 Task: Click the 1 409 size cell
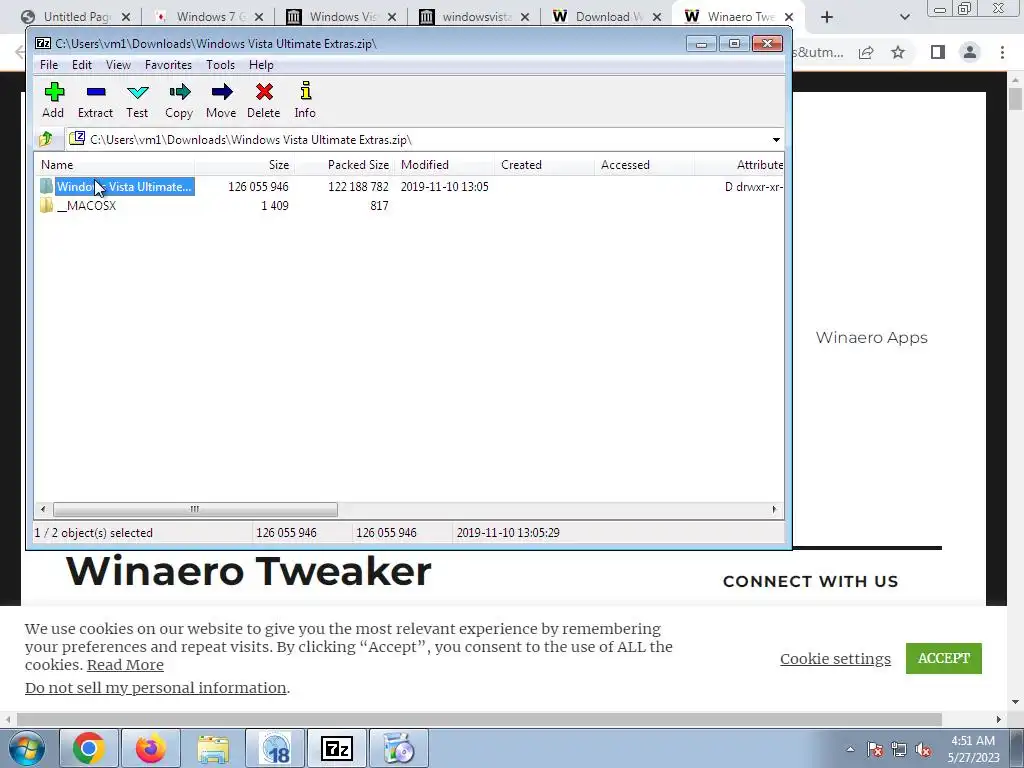pyautogui.click(x=274, y=206)
